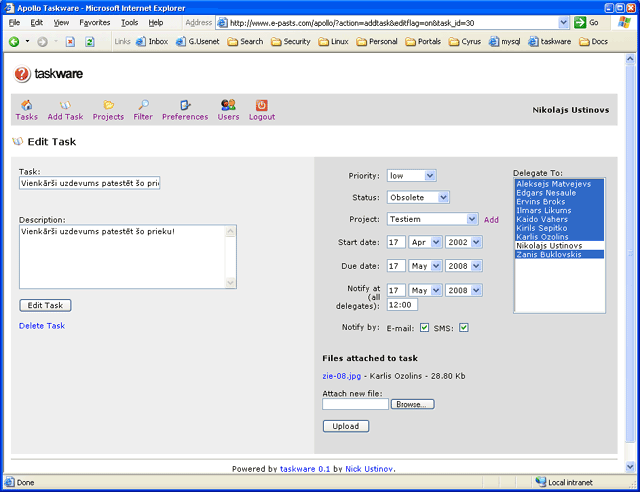Click the page scrollbar up arrow
Viewport: 640px width, 492px height.
[630, 59]
